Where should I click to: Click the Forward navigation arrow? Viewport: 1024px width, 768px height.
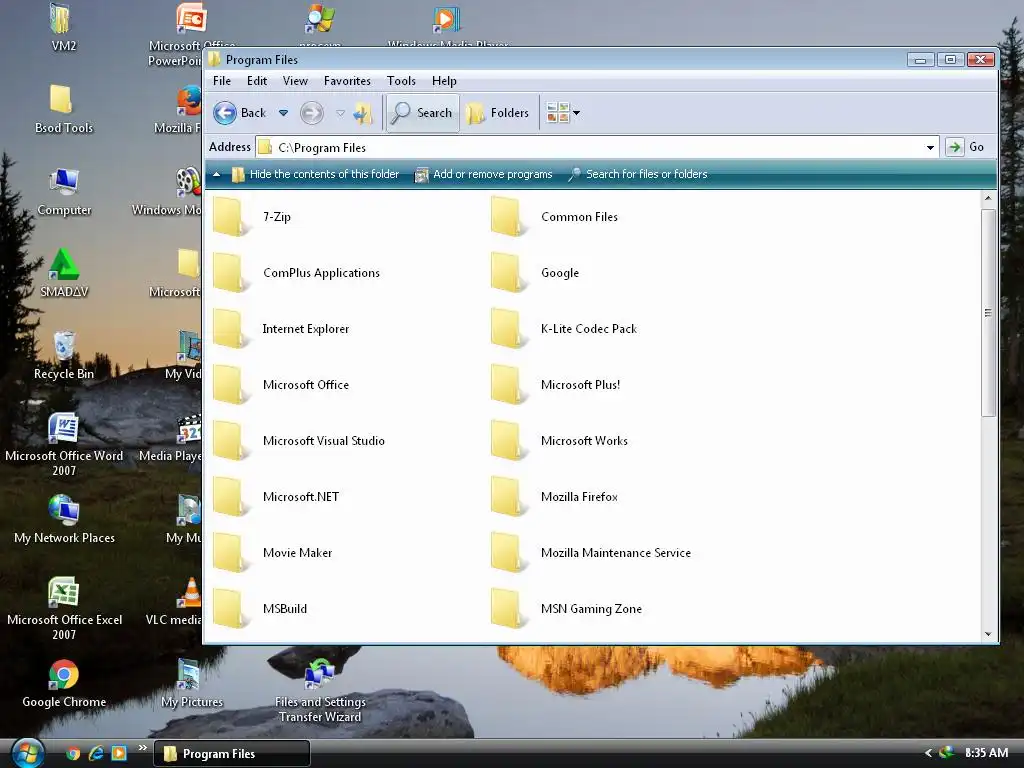pyautogui.click(x=312, y=113)
